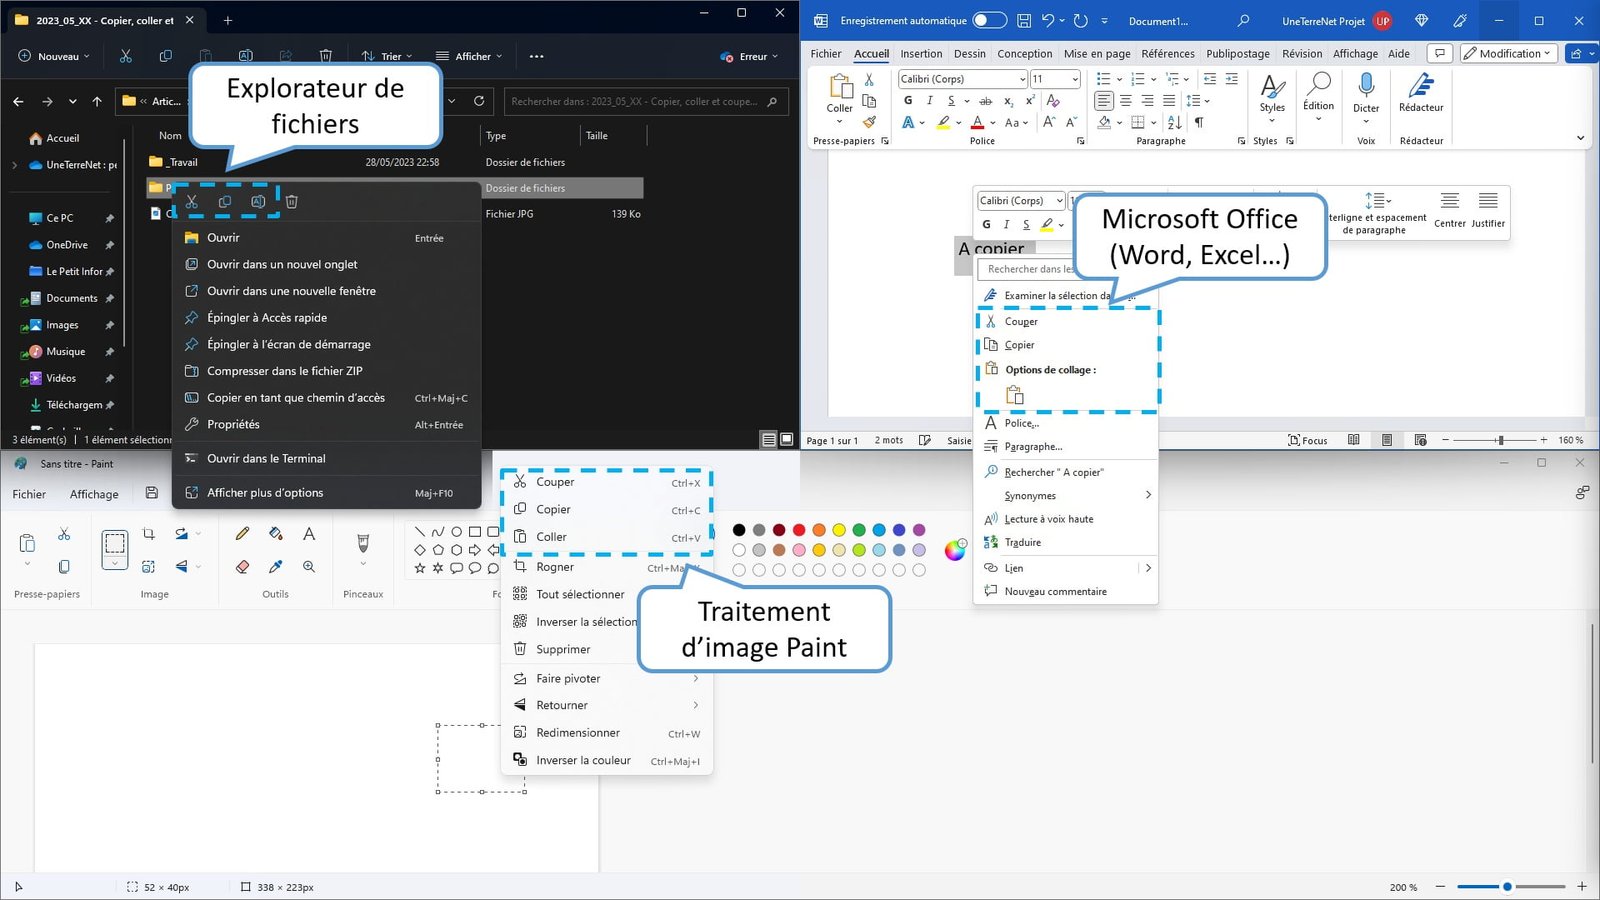This screenshot has height=900, width=1600.
Task: Enable italic formatting in Word
Action: (929, 101)
